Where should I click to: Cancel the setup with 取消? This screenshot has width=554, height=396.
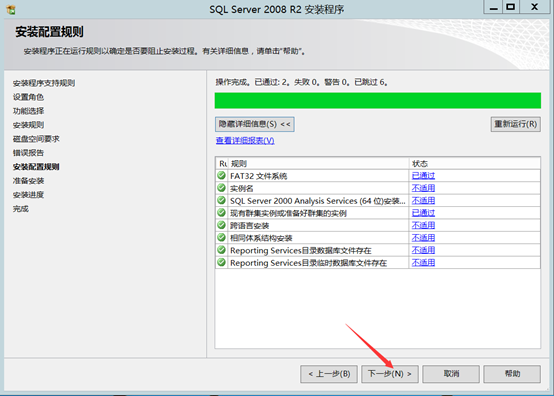click(451, 374)
